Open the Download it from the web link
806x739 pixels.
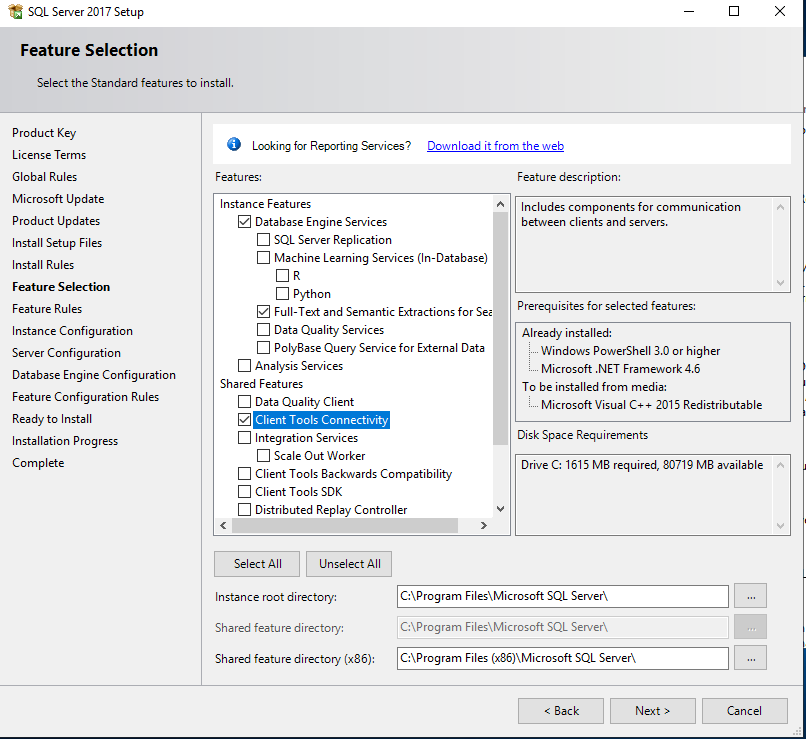(x=496, y=145)
